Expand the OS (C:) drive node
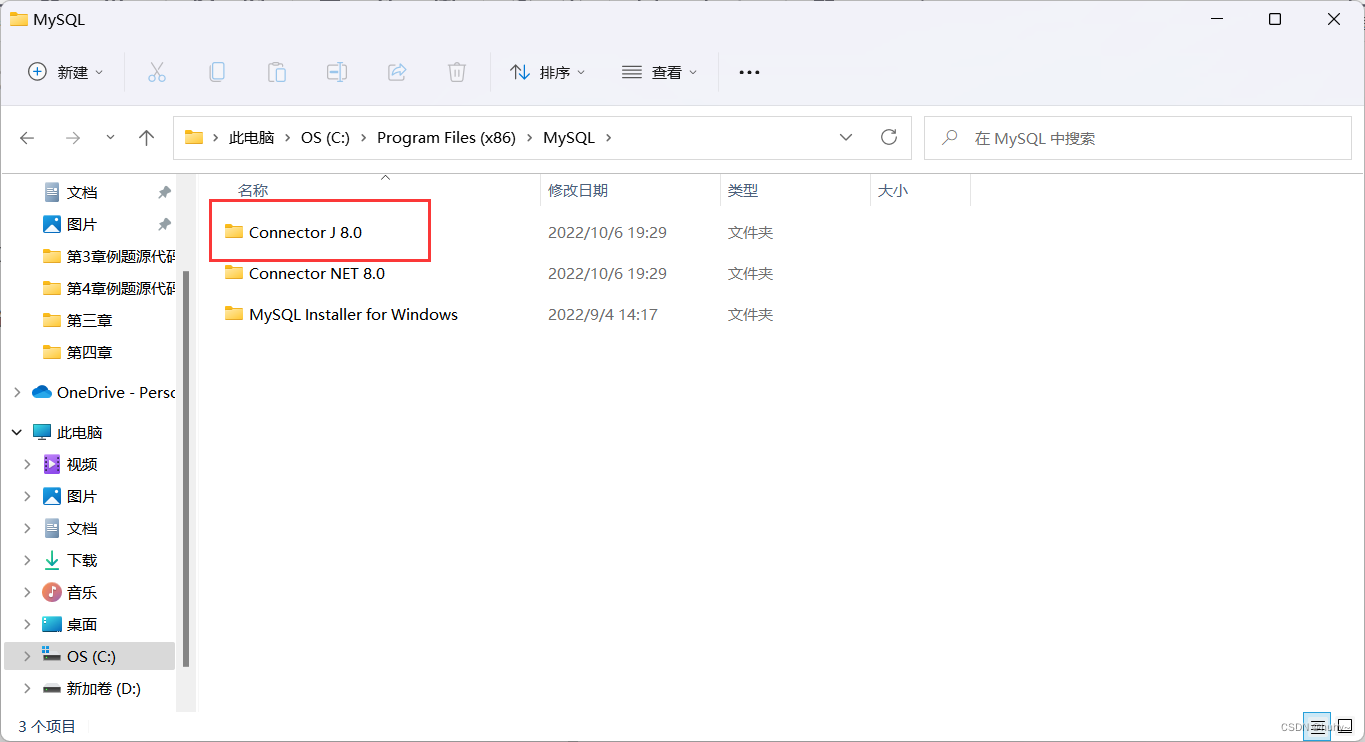Viewport: 1365px width, 742px height. tap(28, 656)
